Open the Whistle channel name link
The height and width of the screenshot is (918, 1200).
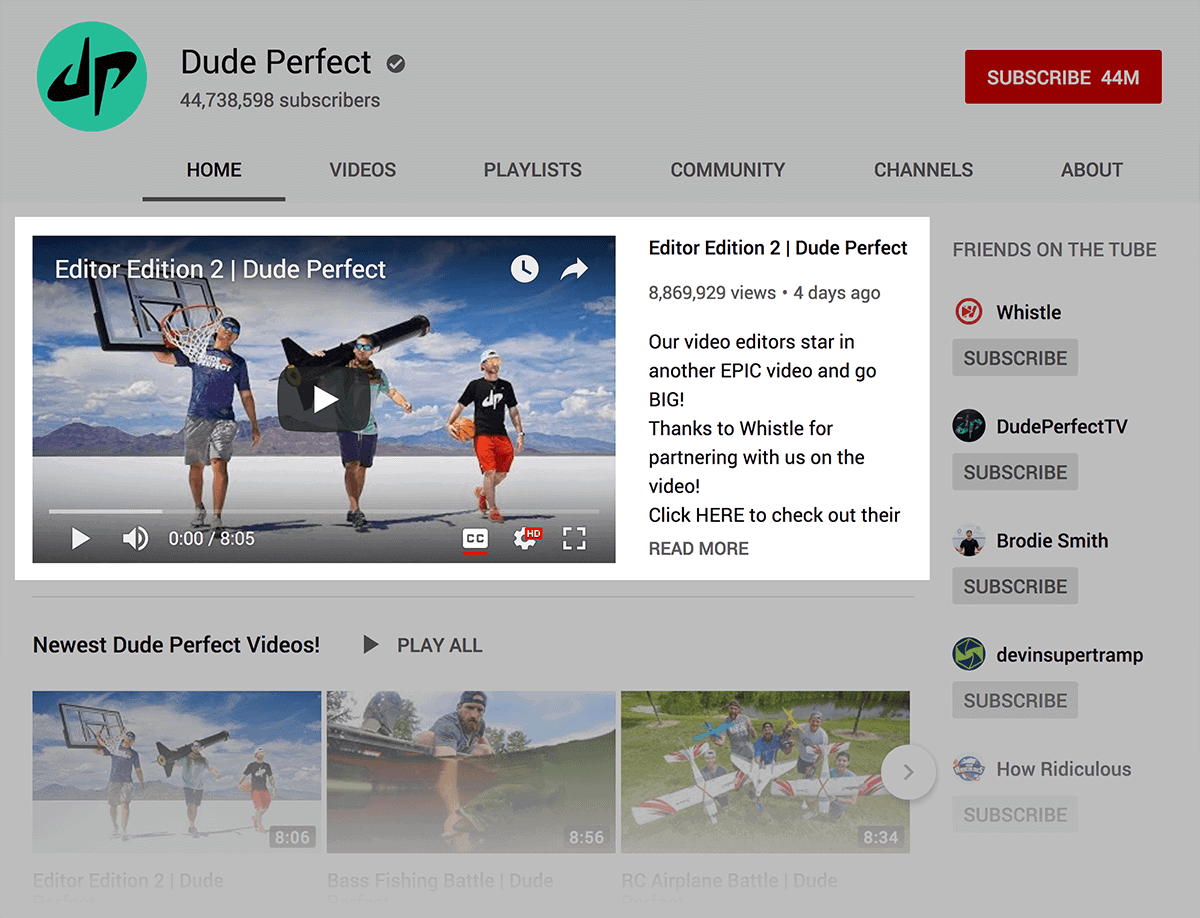pos(1029,312)
